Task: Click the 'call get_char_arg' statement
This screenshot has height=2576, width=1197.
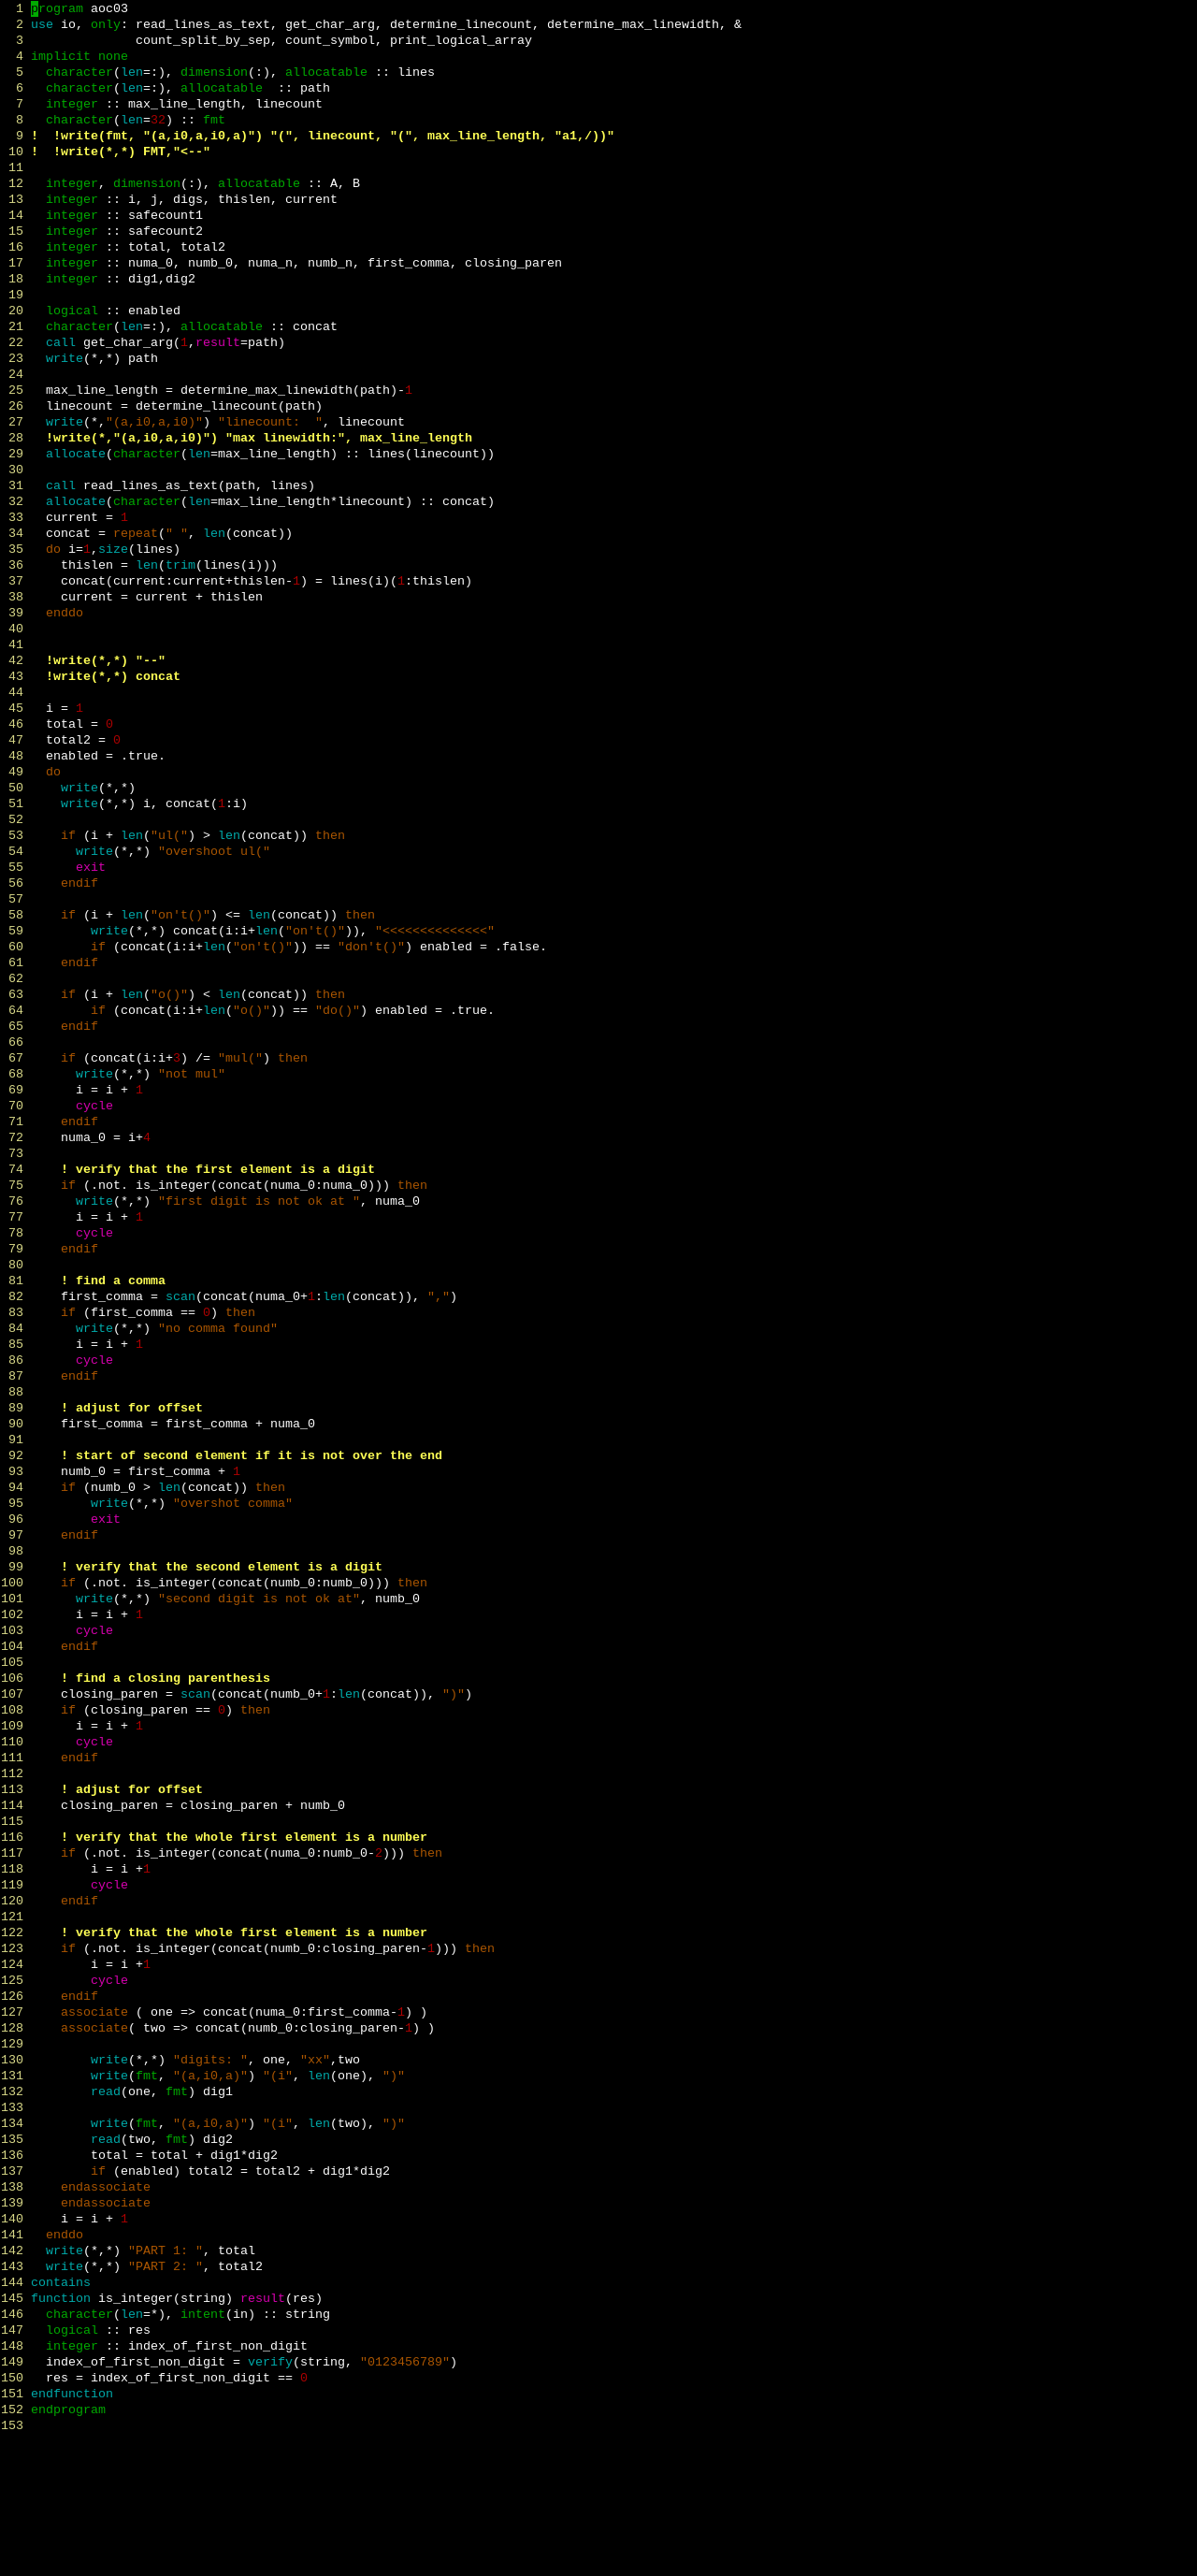Action: [165, 343]
